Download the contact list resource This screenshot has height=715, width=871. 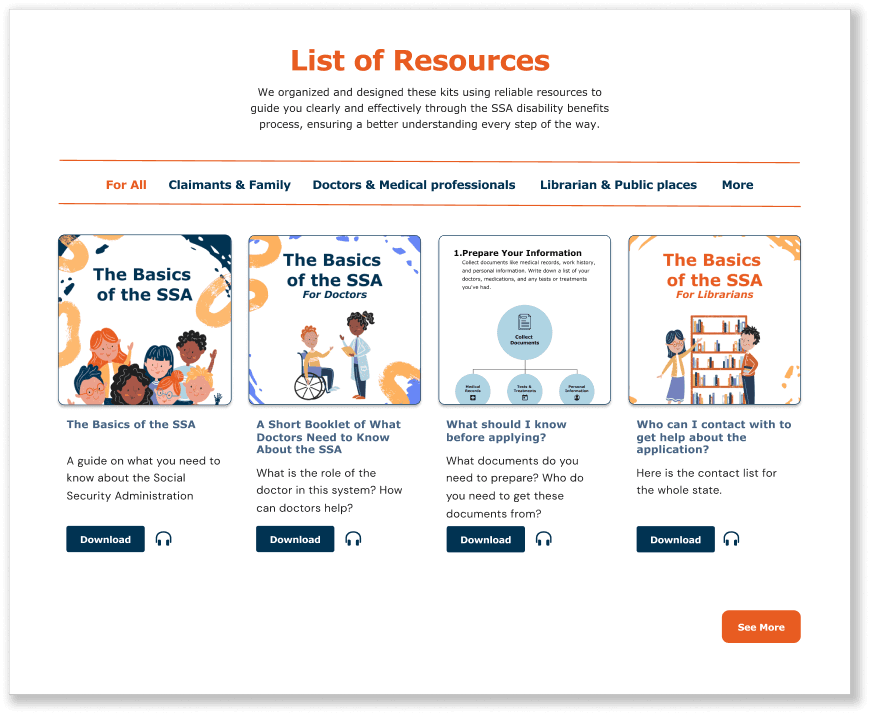click(x=675, y=539)
